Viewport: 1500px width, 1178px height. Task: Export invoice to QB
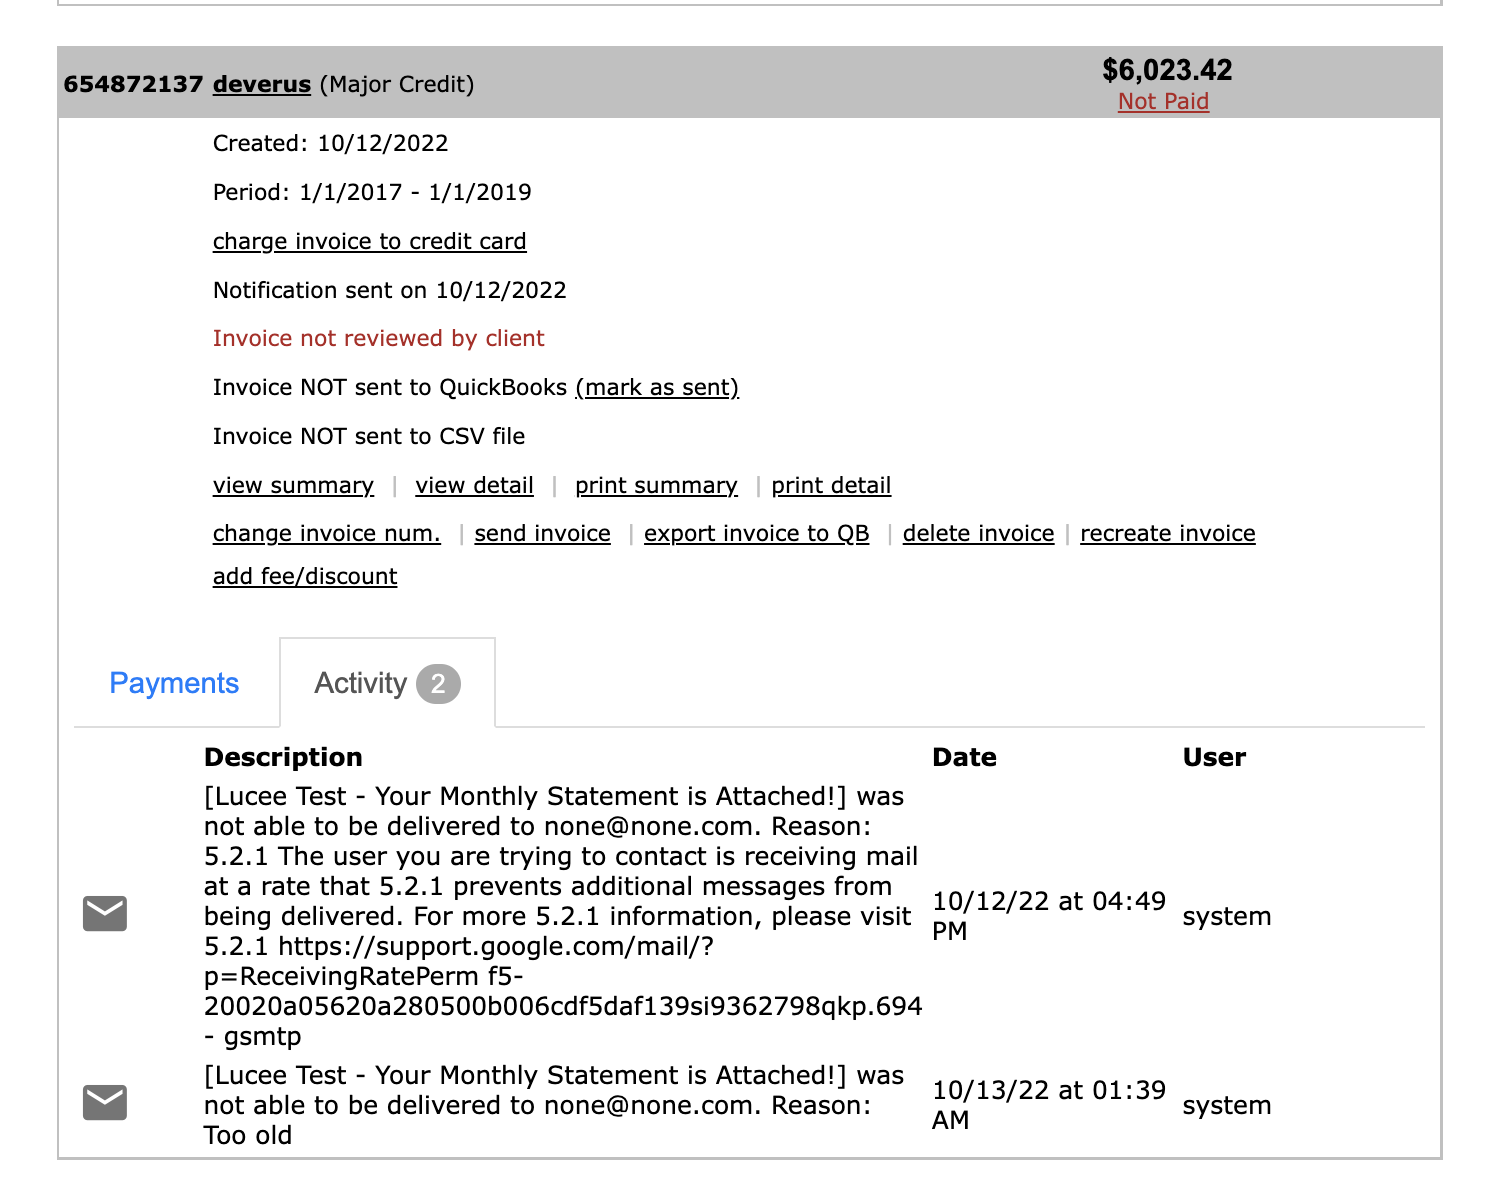(x=757, y=533)
